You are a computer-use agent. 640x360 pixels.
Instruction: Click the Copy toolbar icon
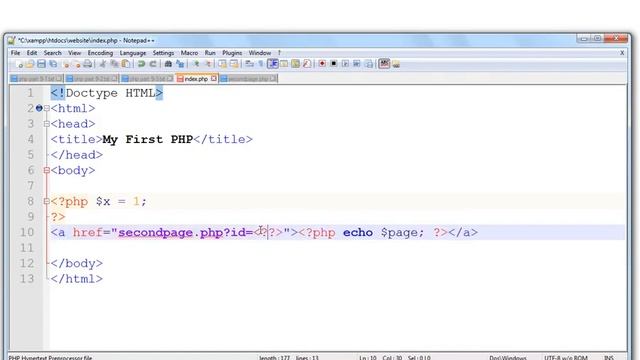pos(114,64)
